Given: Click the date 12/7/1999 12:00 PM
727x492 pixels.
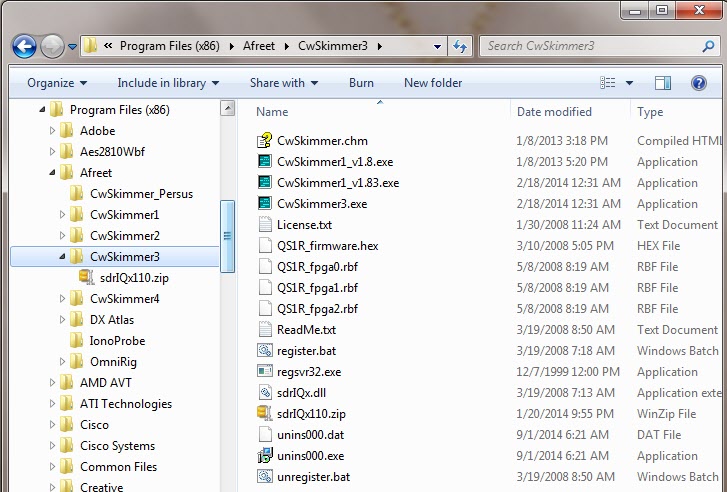Looking at the screenshot, I should point(568,372).
